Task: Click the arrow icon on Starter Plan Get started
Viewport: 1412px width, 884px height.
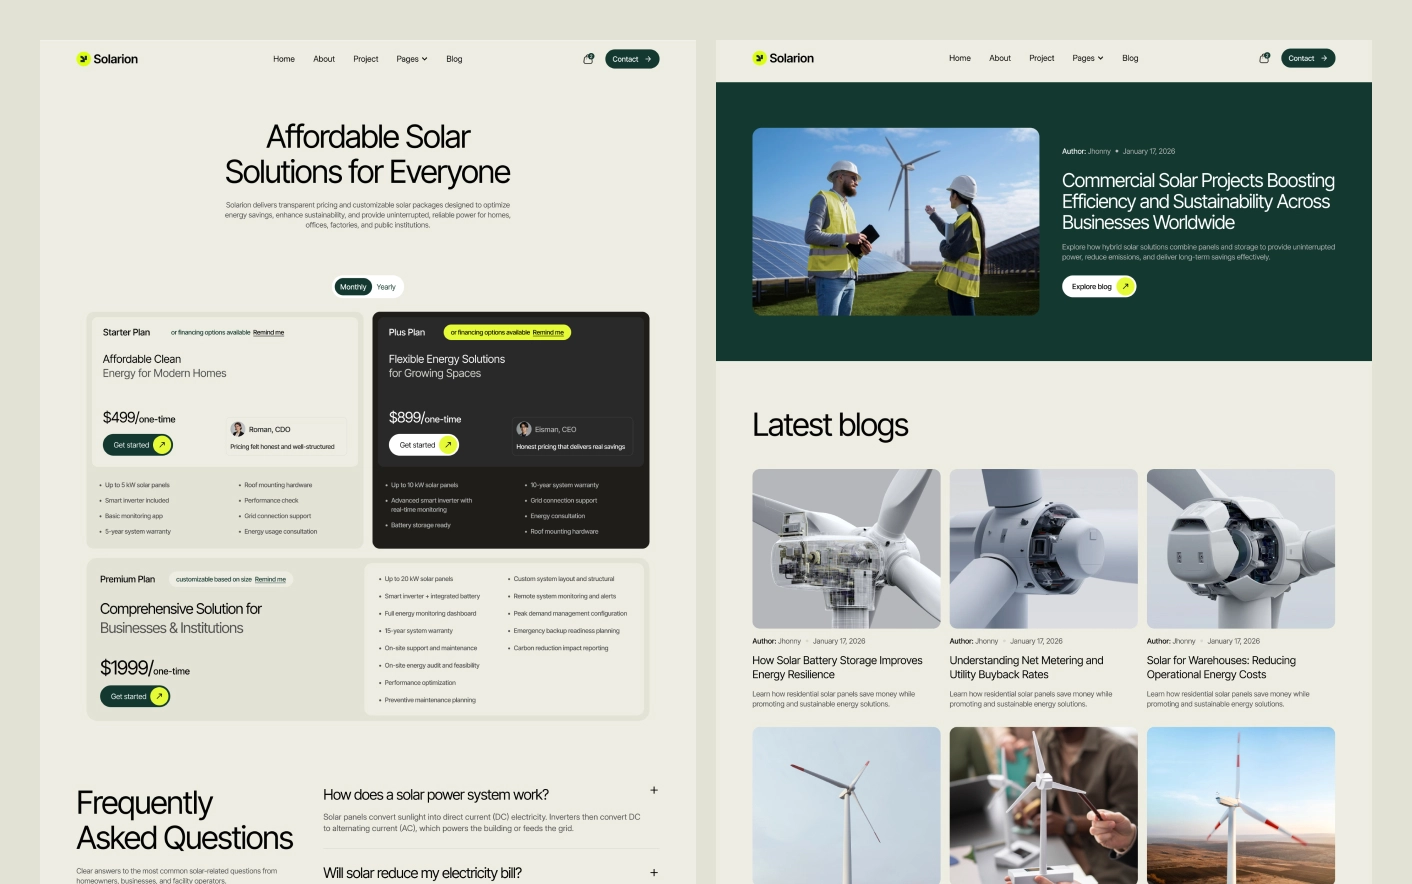Action: (x=161, y=445)
